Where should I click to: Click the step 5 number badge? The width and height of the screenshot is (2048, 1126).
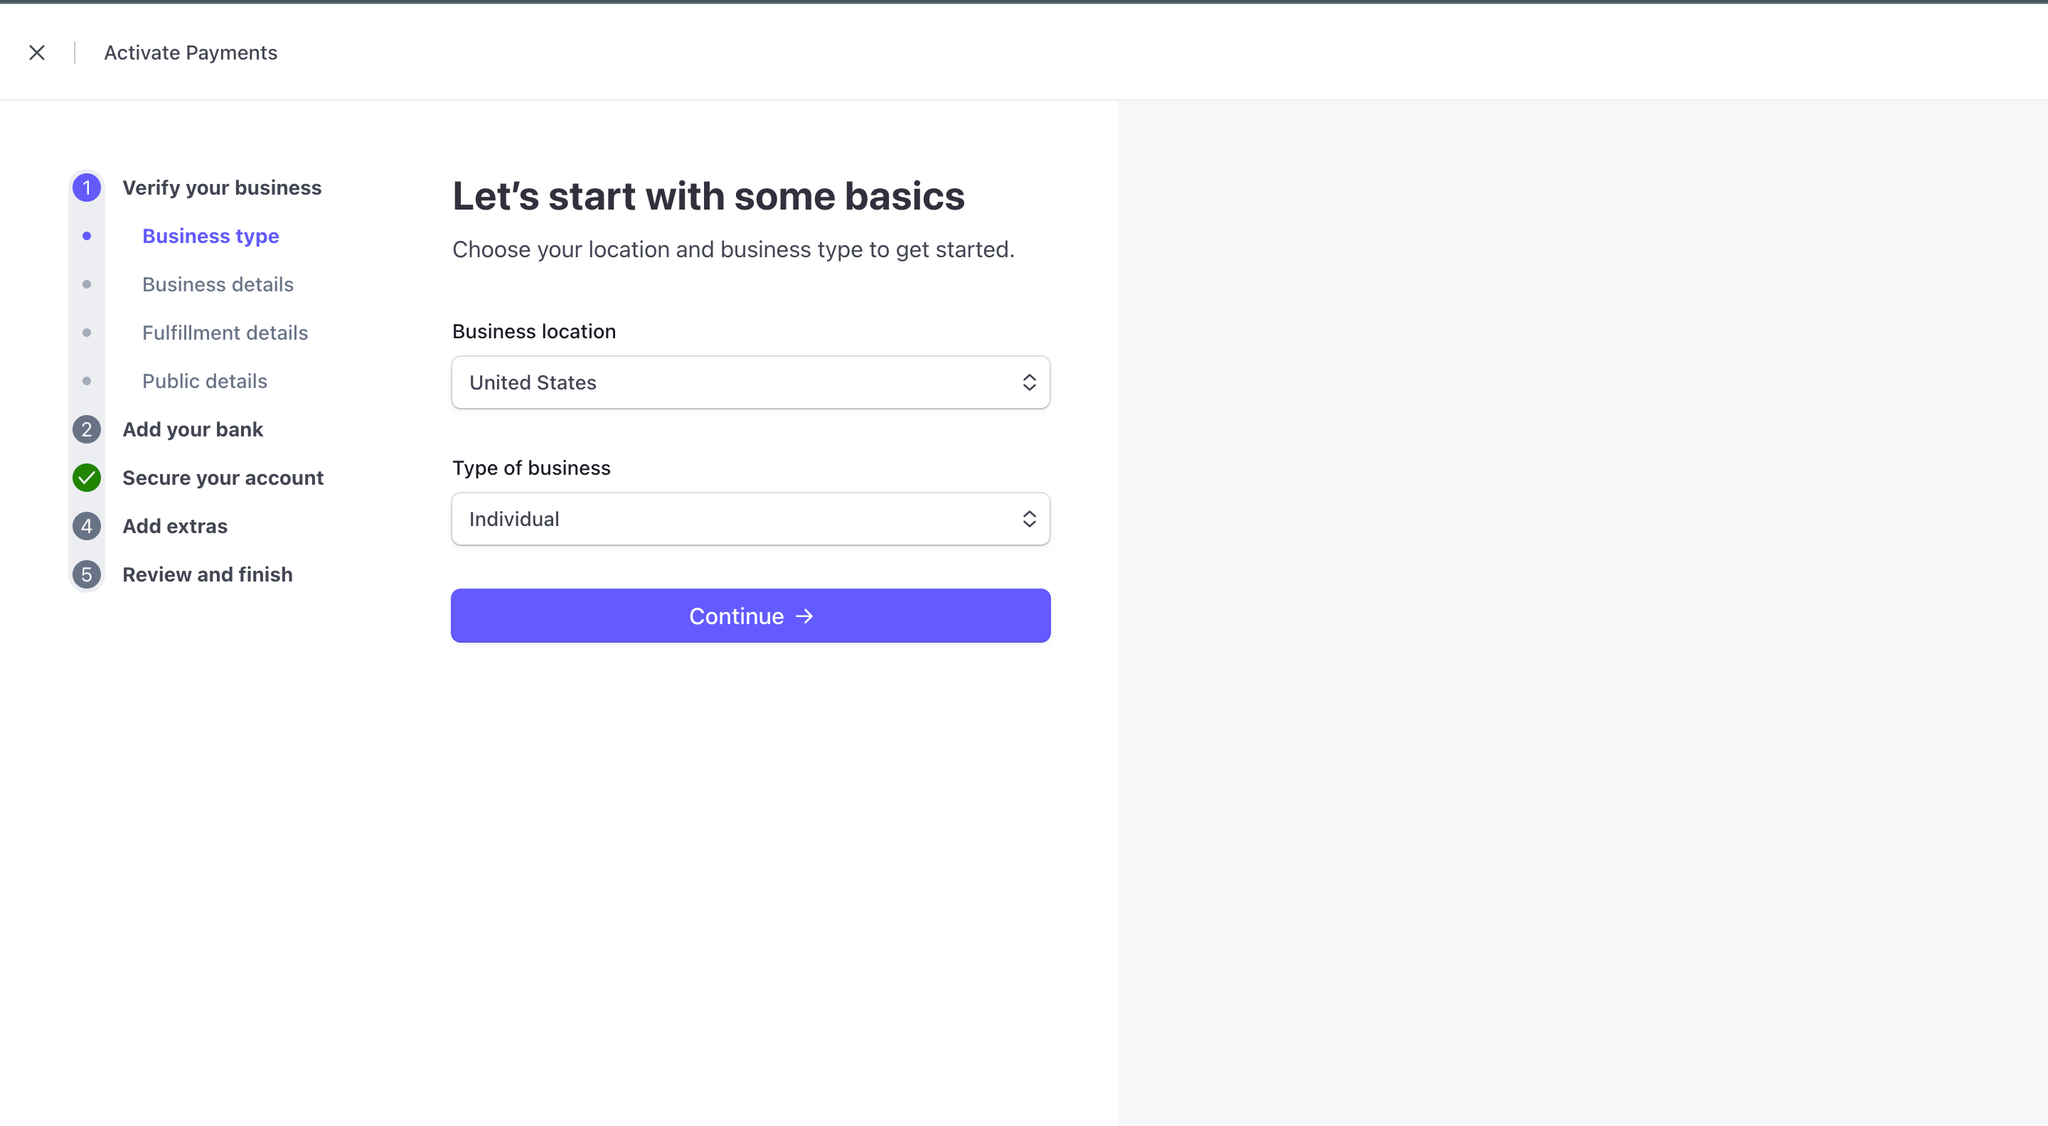pos(87,575)
